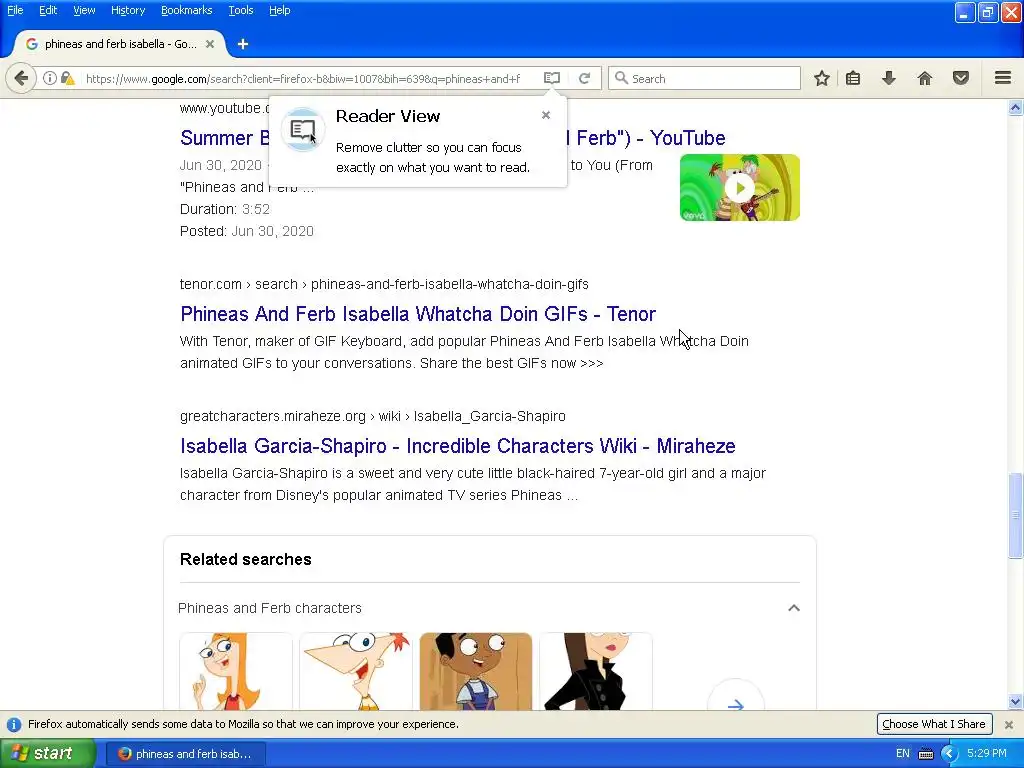Screen dimensions: 1024x768
Task: Open the History menu
Action: pos(127,10)
